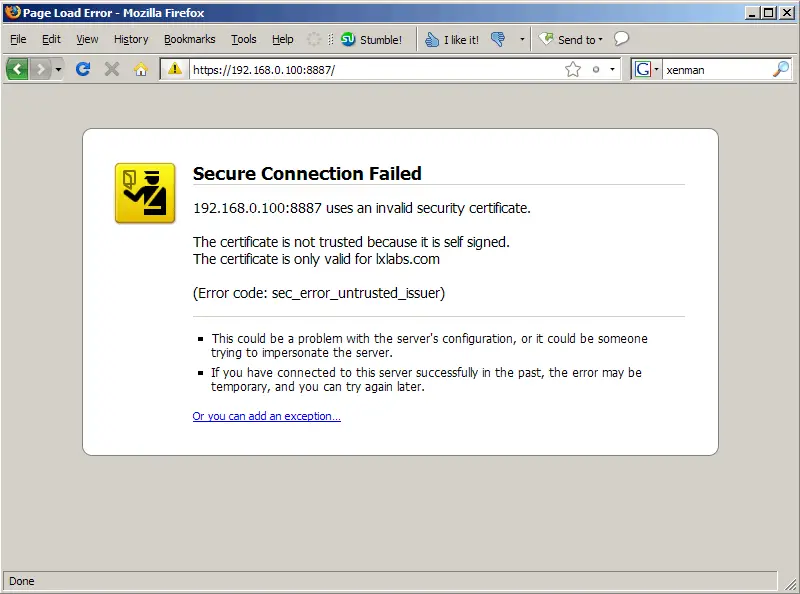Open the speech bubble reviews icon
800x594 pixels.
(621, 39)
